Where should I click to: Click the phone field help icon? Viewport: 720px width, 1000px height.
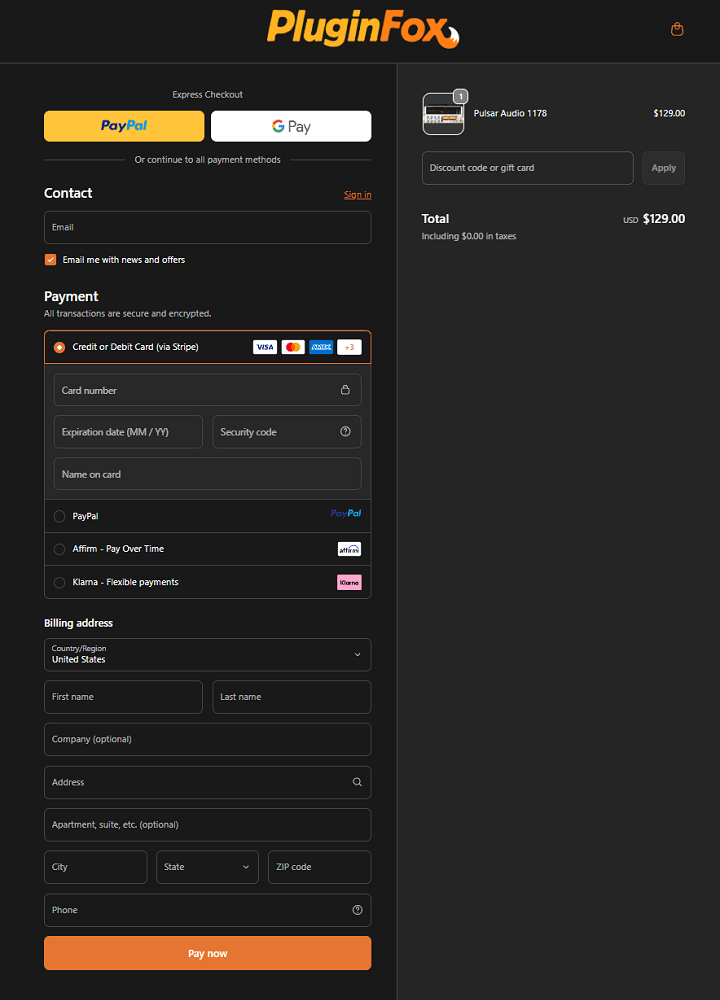357,910
